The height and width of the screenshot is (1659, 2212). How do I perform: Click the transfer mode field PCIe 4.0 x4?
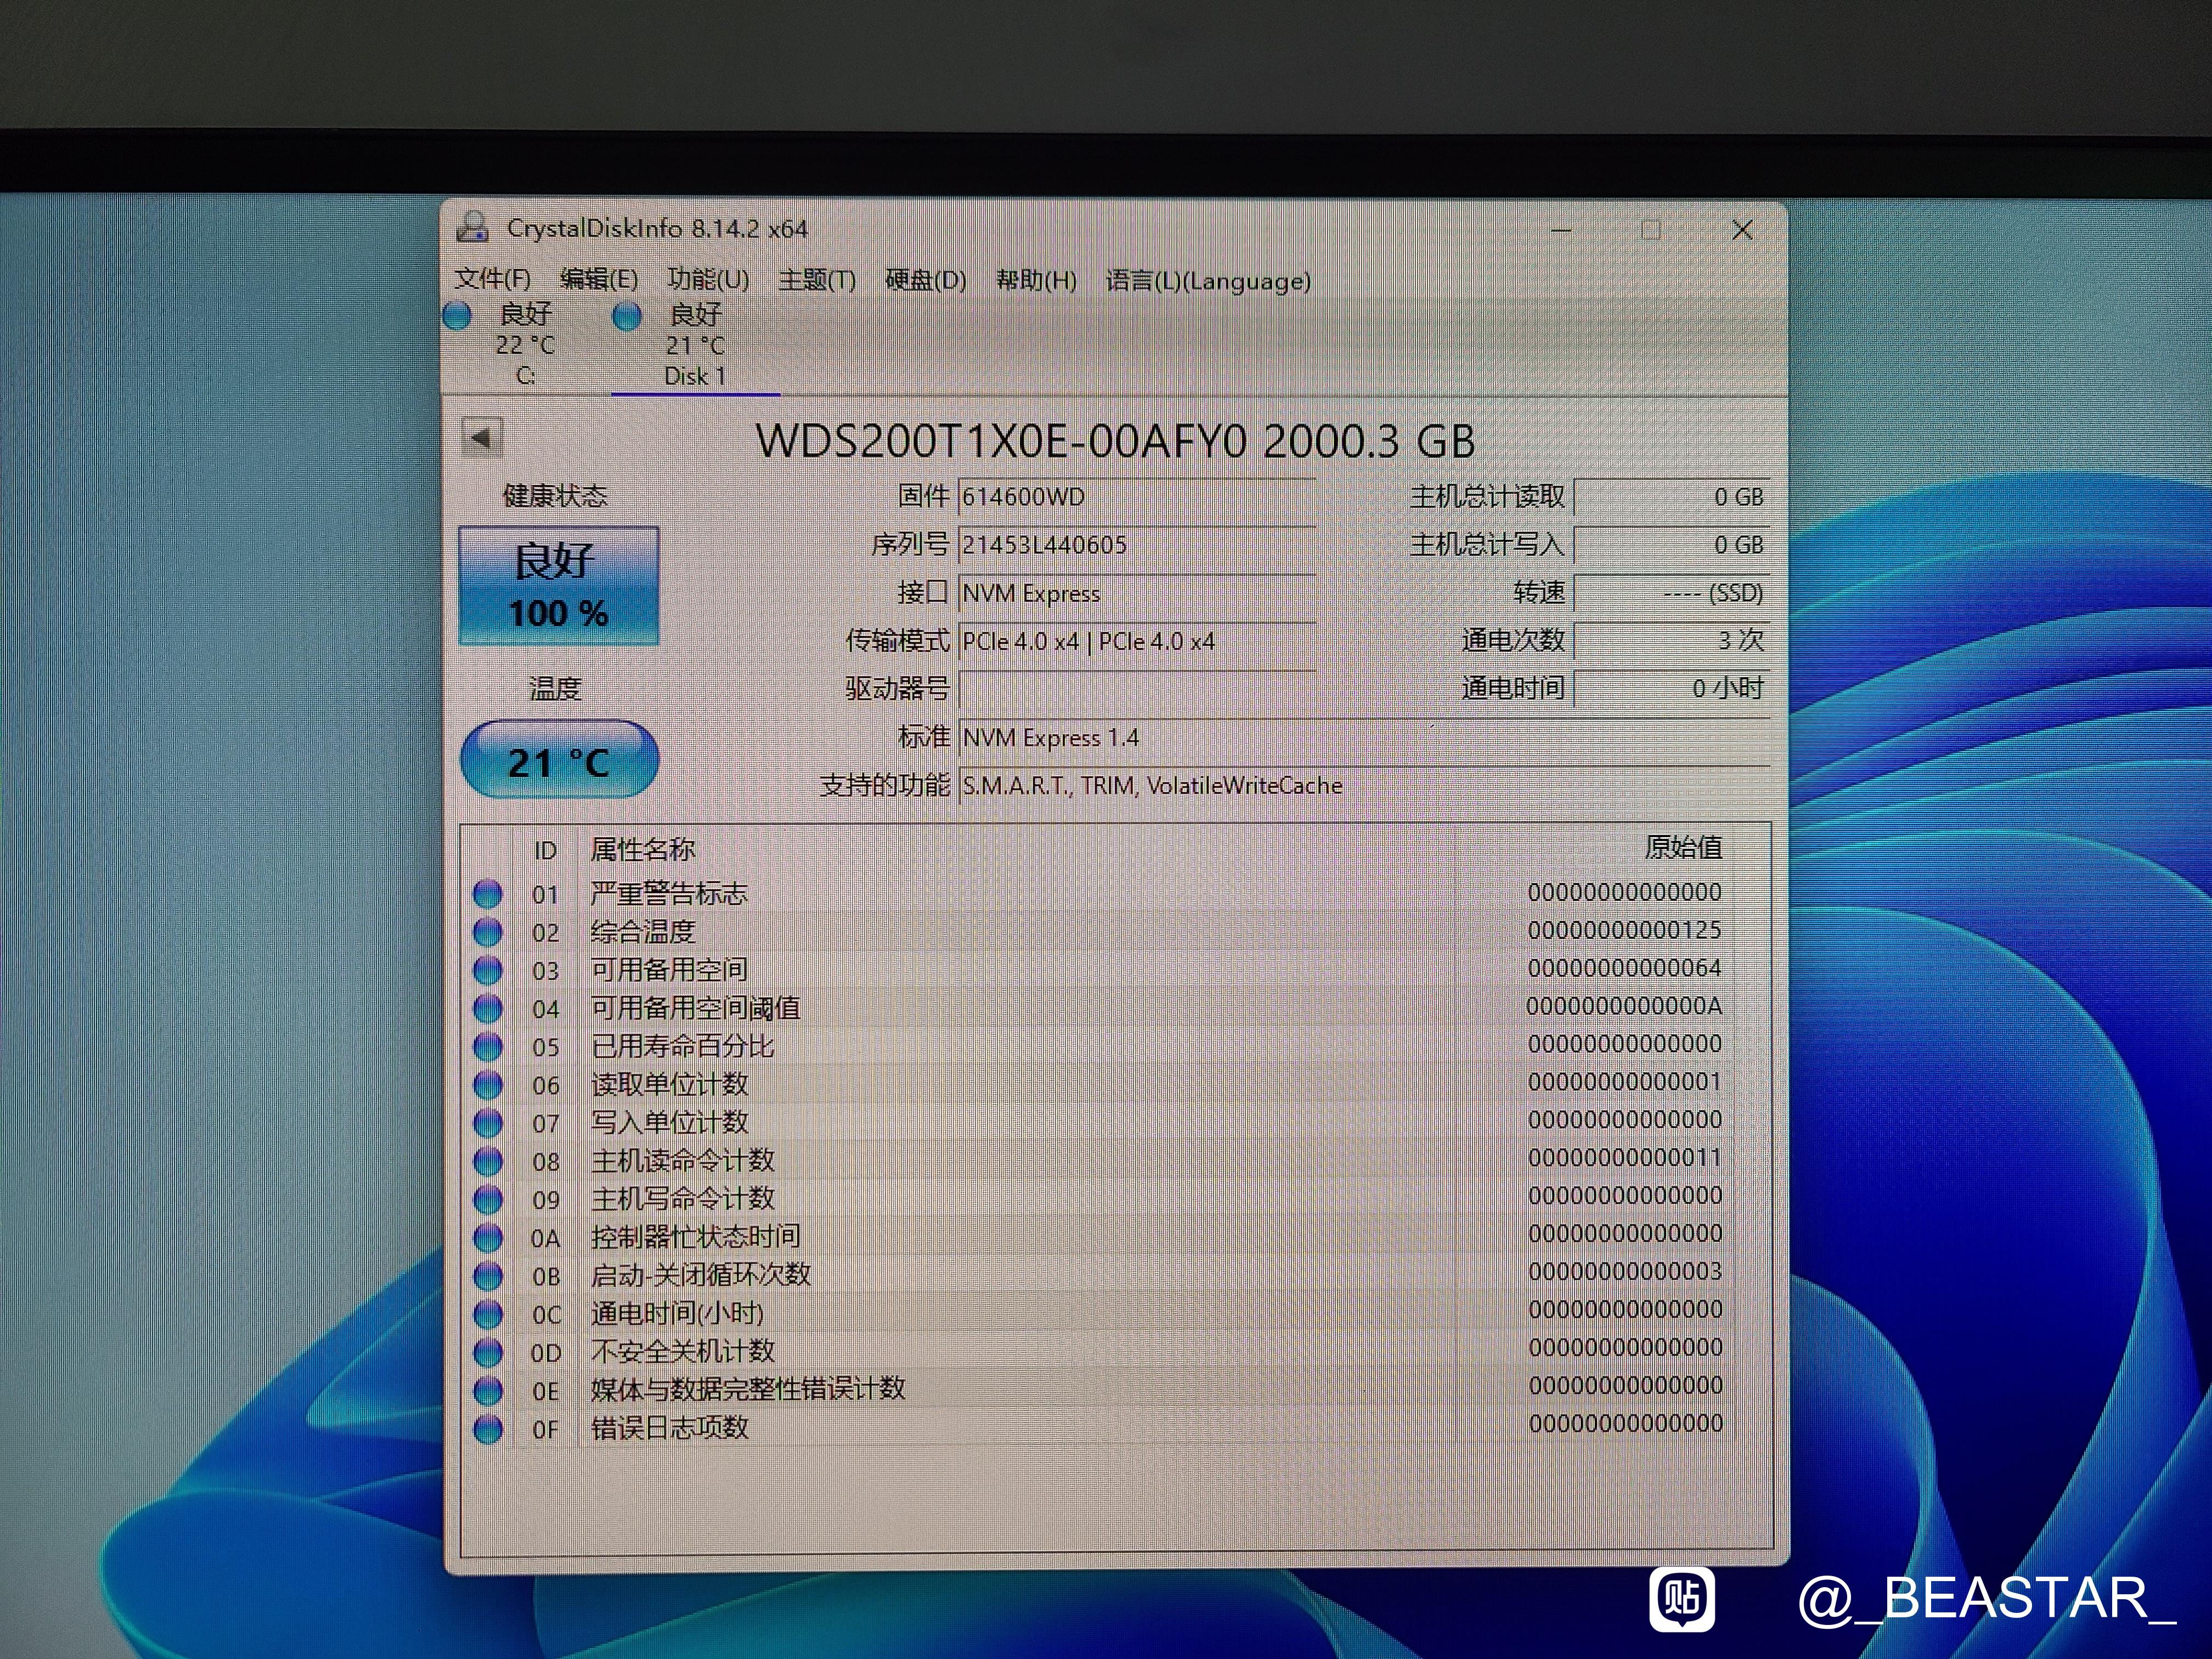tap(1137, 641)
